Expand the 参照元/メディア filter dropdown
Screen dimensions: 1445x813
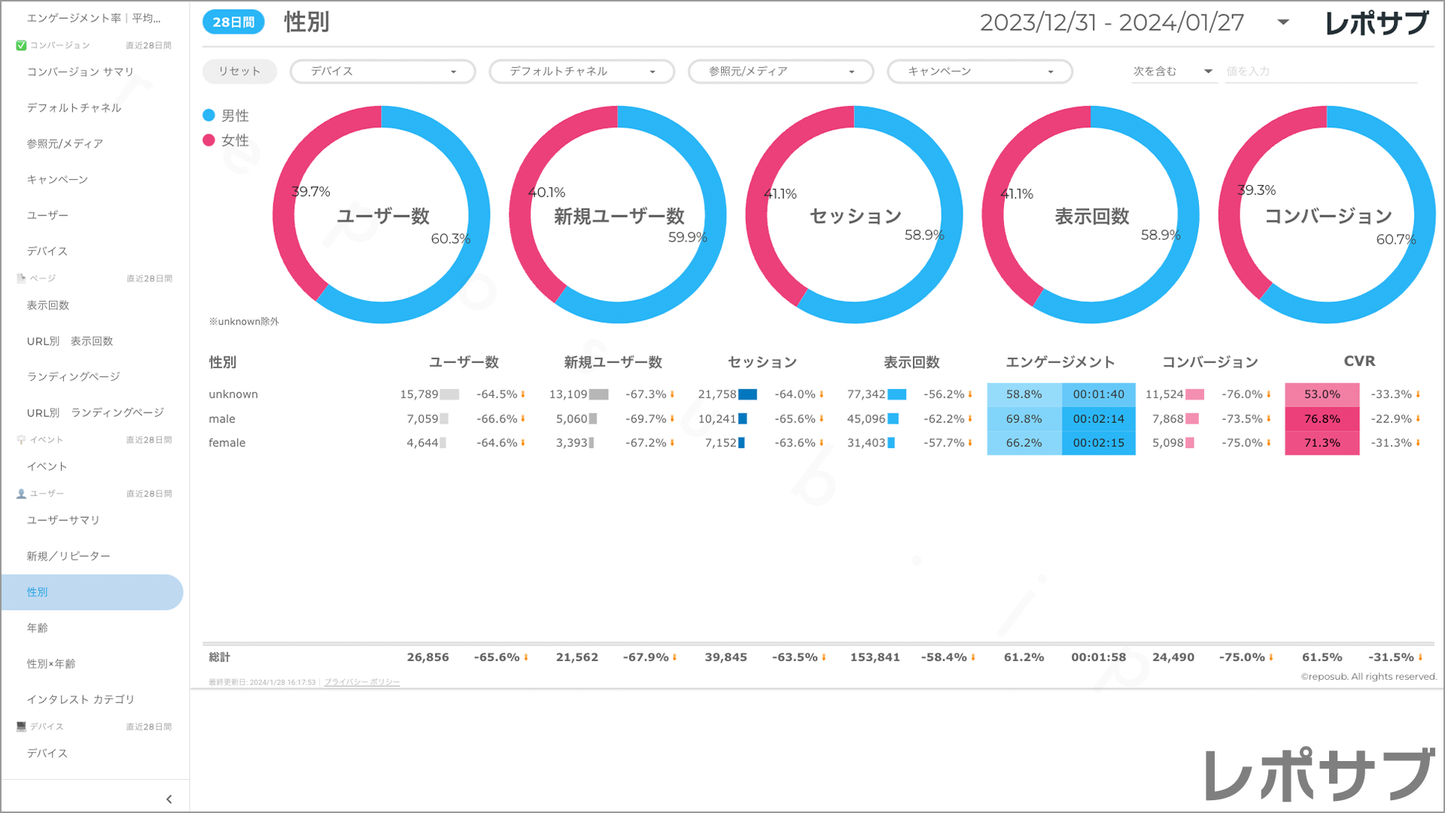(x=780, y=72)
